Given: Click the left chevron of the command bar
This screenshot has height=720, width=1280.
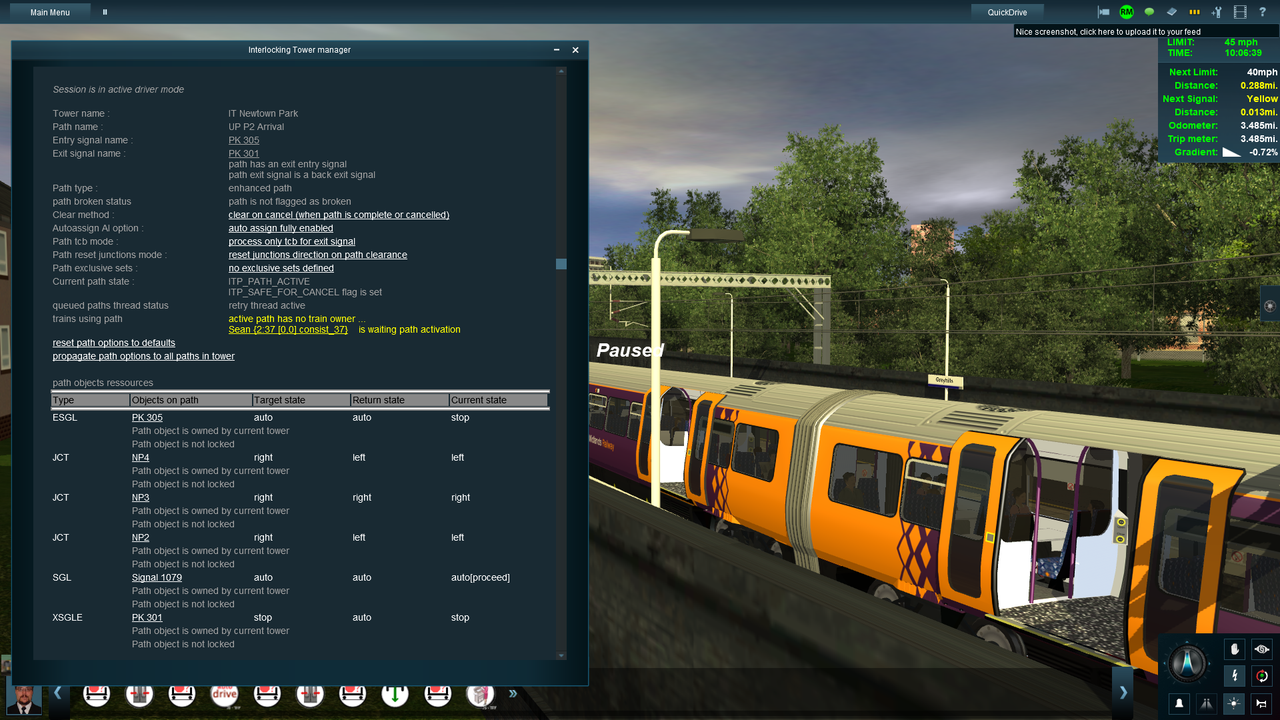Looking at the screenshot, I should [x=58, y=692].
